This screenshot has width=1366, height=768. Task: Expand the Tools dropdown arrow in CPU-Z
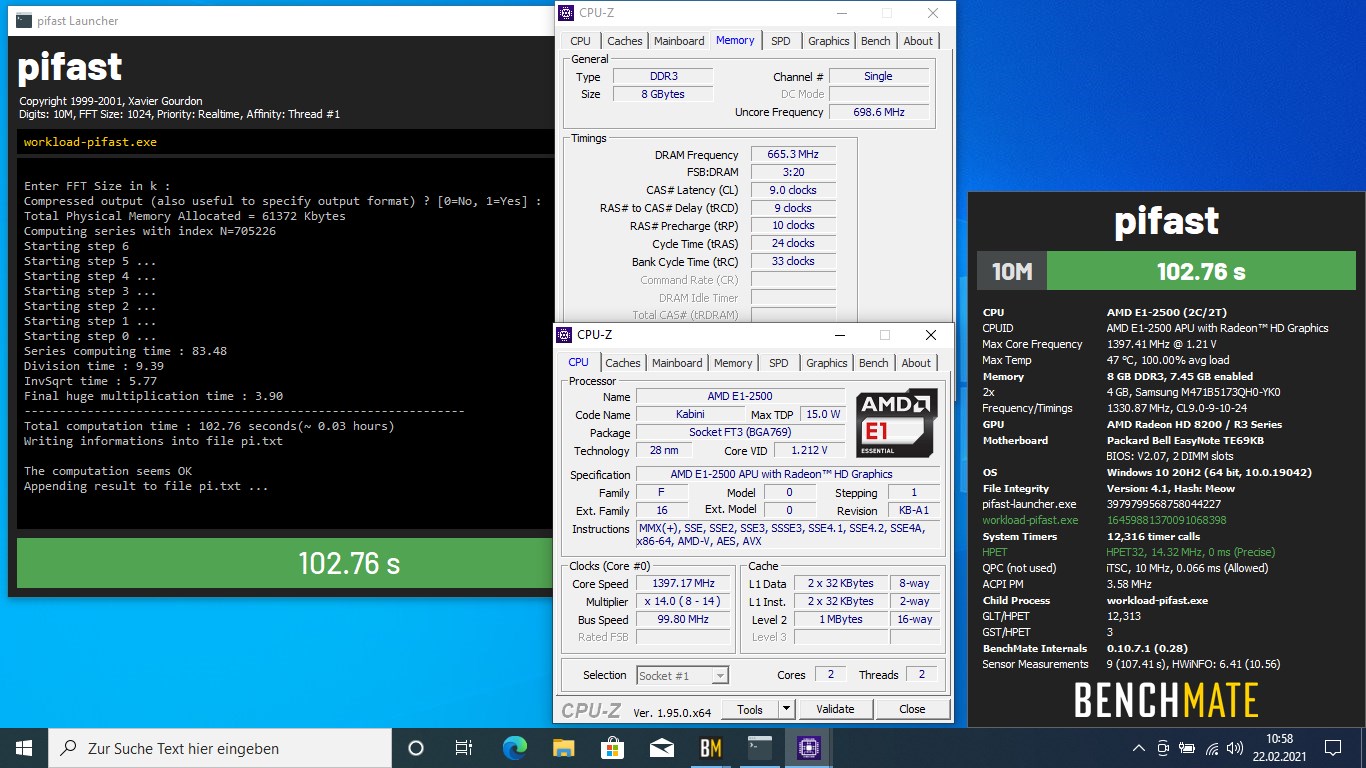pyautogui.click(x=786, y=709)
